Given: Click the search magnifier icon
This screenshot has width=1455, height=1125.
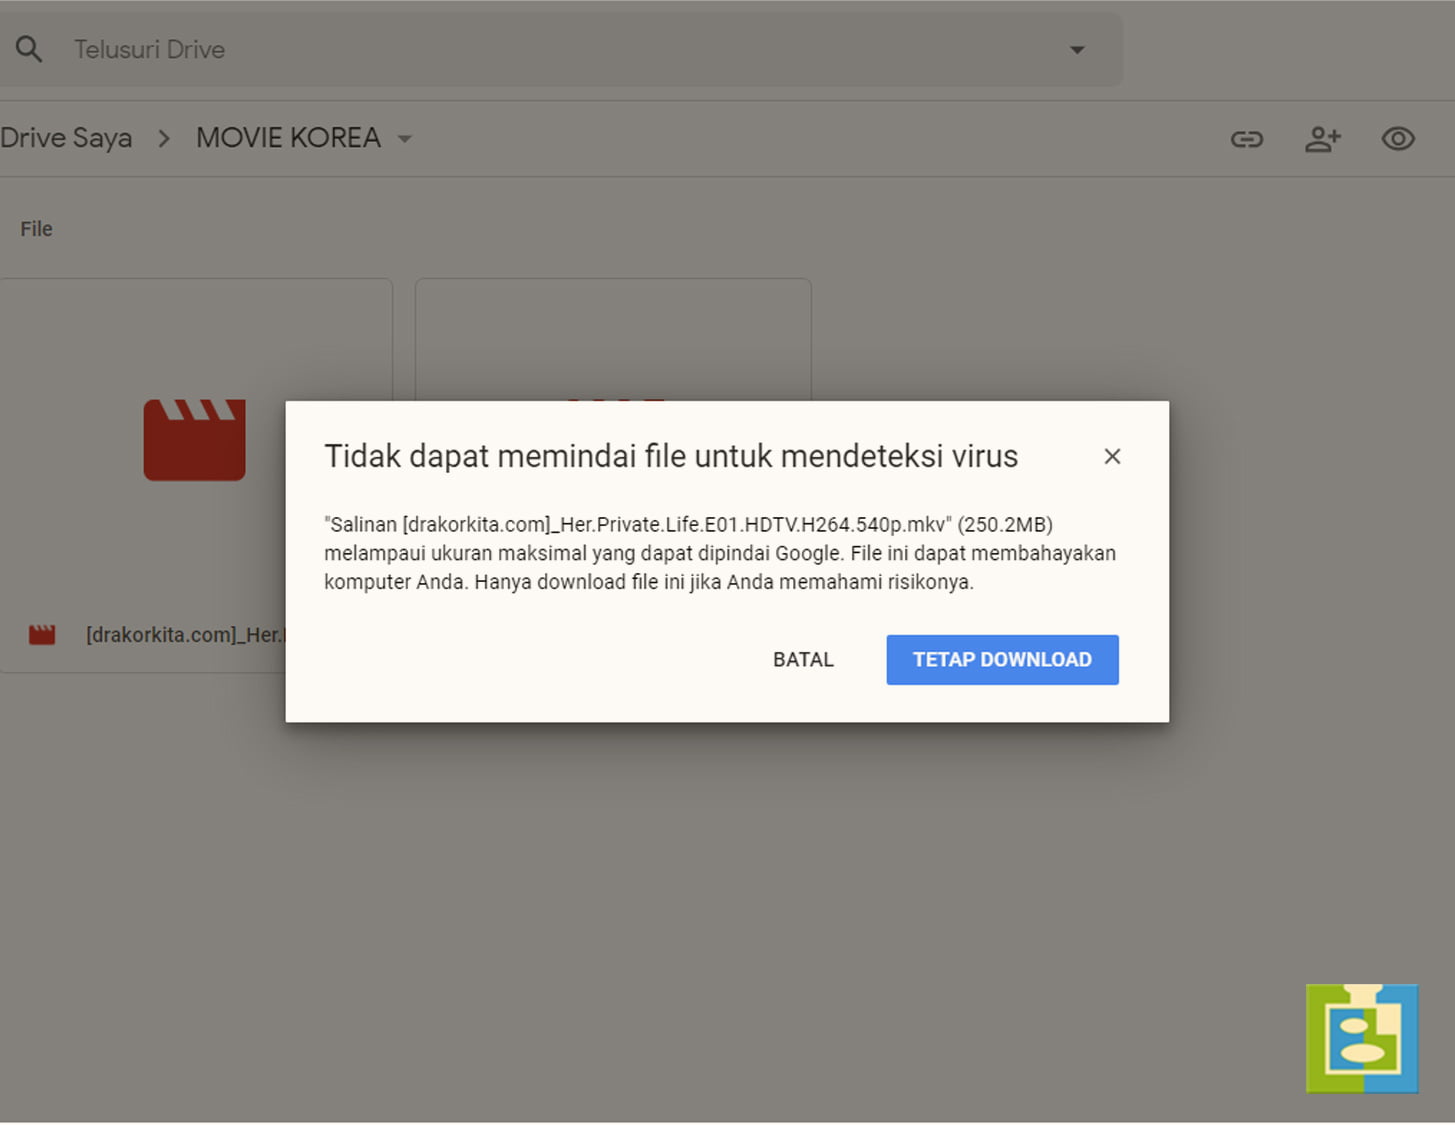Looking at the screenshot, I should click(x=29, y=49).
